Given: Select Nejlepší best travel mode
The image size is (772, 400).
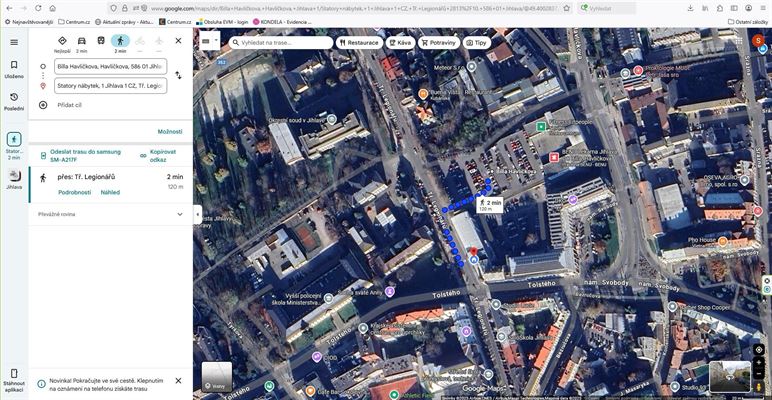Looking at the screenshot, I should click(62, 41).
